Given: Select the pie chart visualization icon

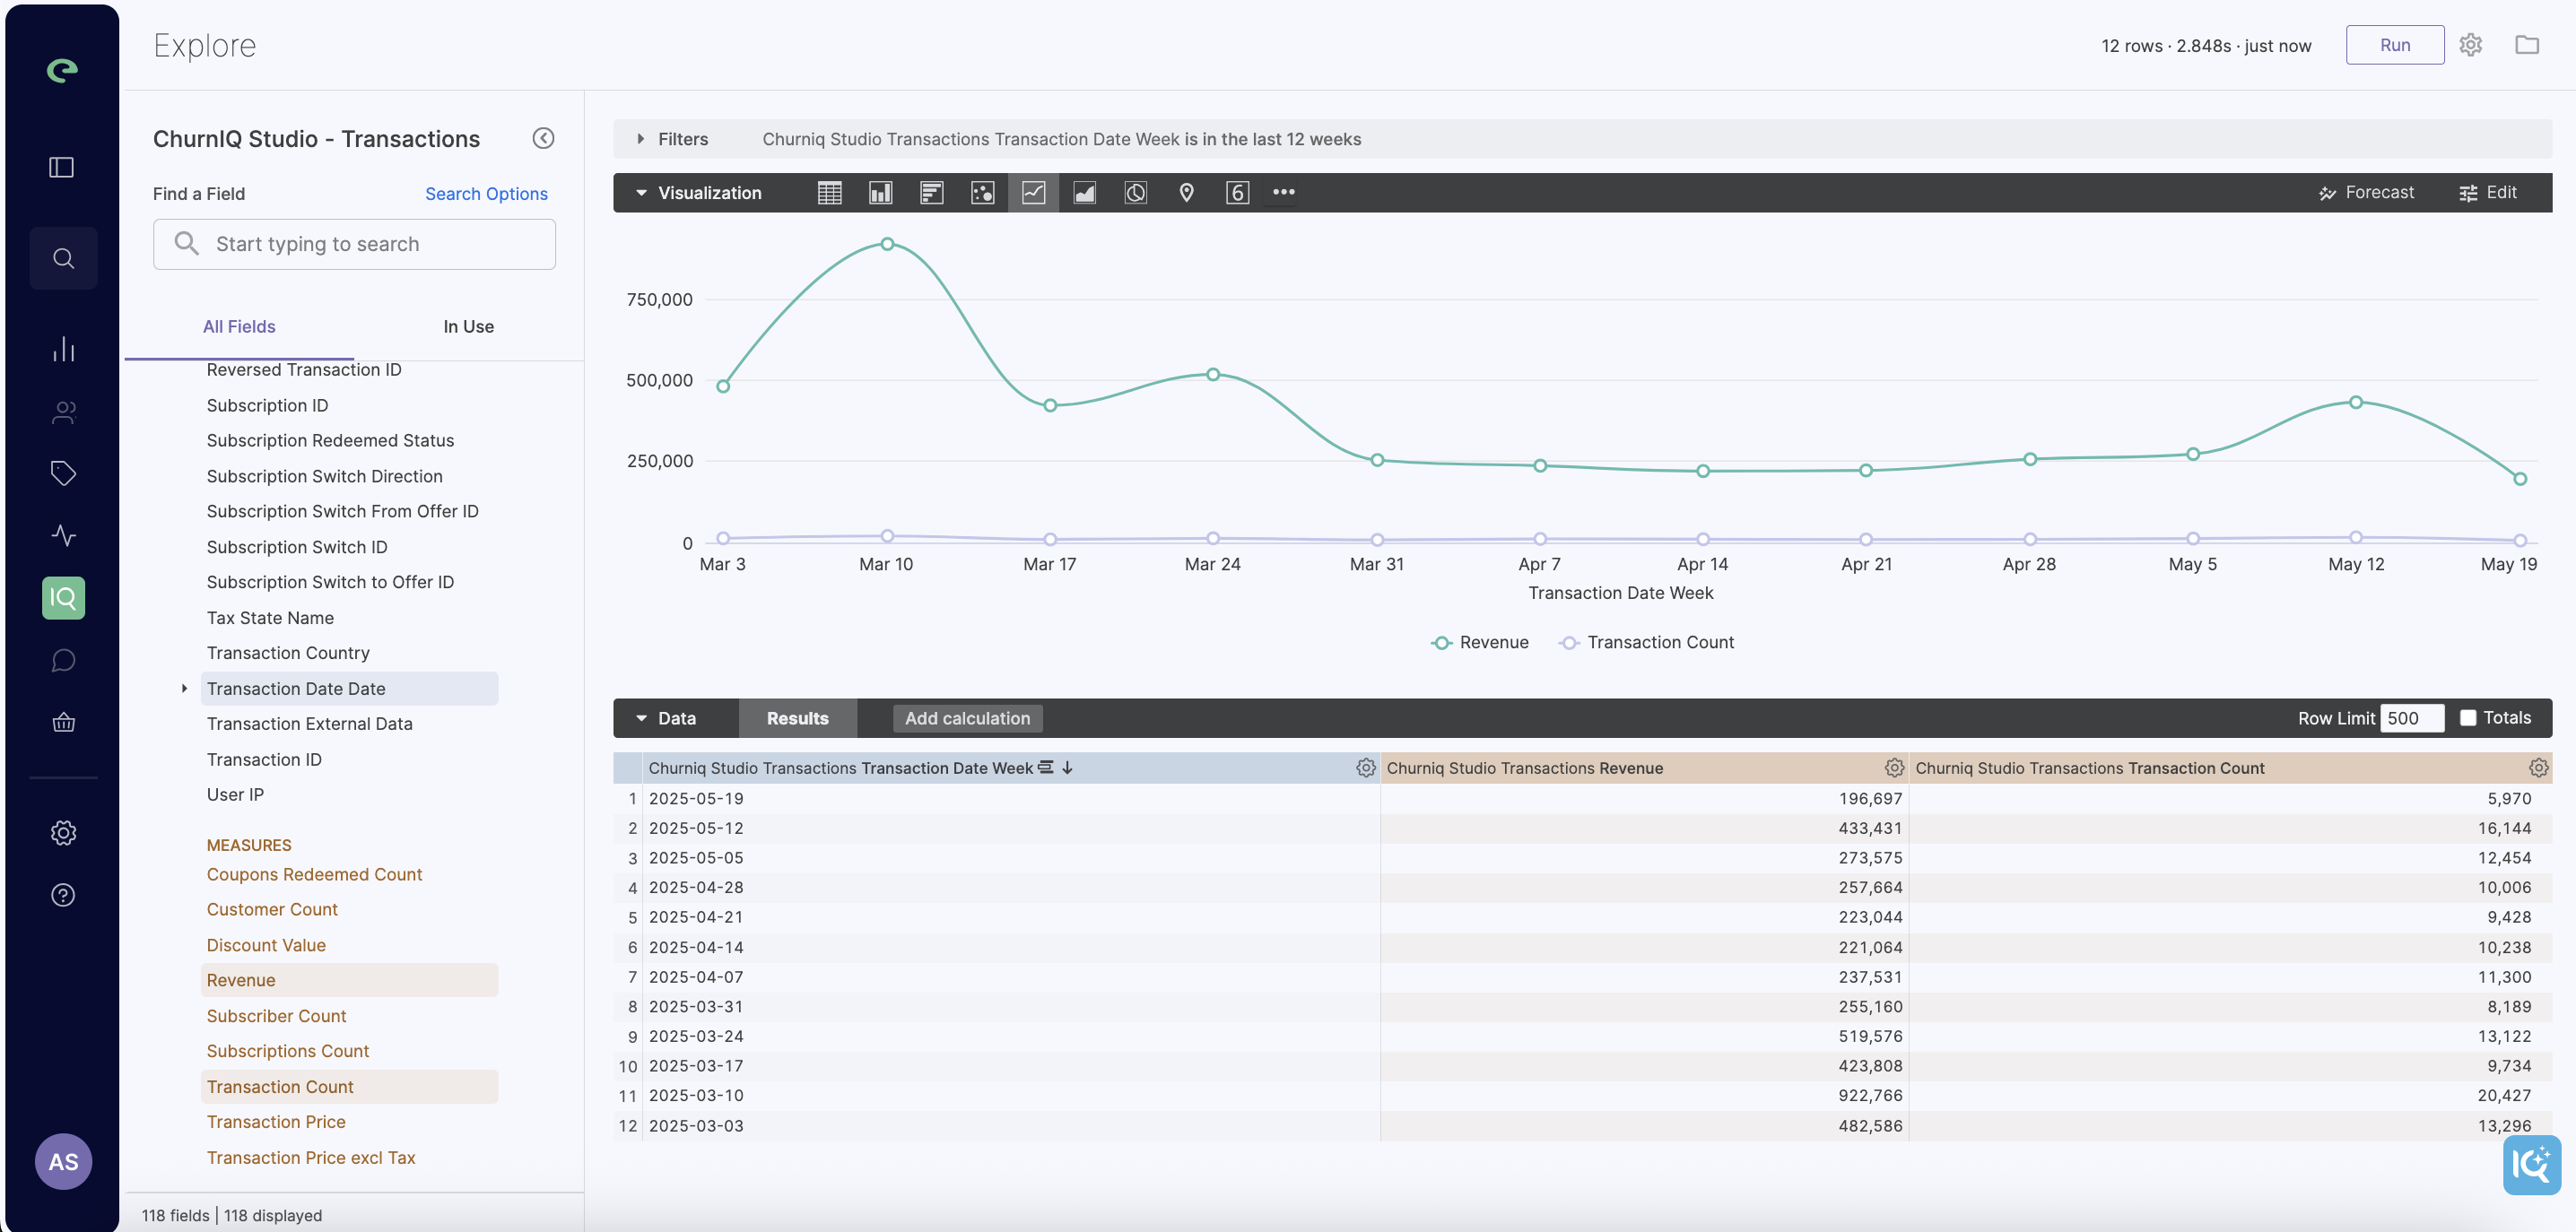Looking at the screenshot, I should [1135, 192].
